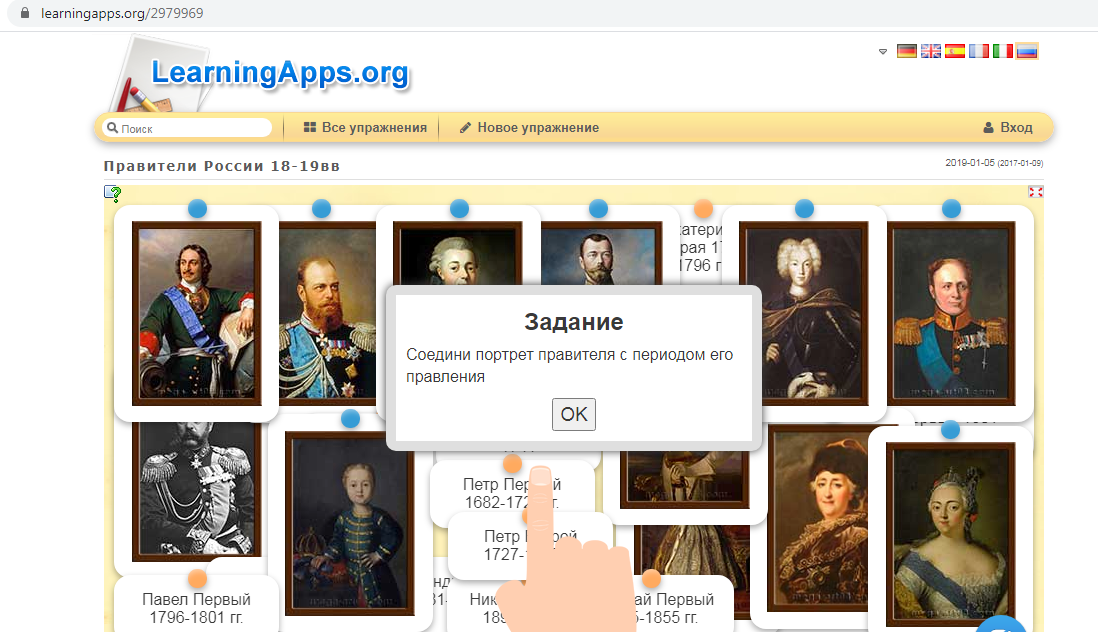Select the Russian flag language icon
Image resolution: width=1098 pixels, height=632 pixels.
coord(1027,51)
